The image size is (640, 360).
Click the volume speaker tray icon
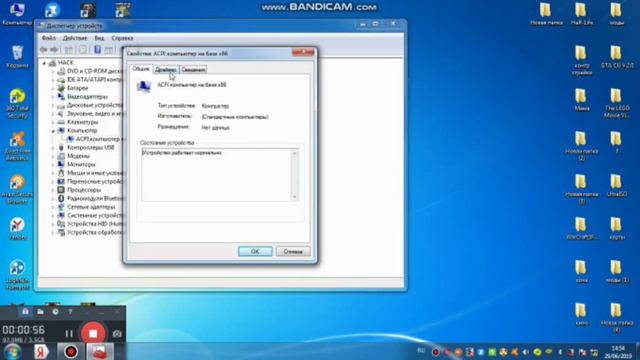click(x=526, y=352)
